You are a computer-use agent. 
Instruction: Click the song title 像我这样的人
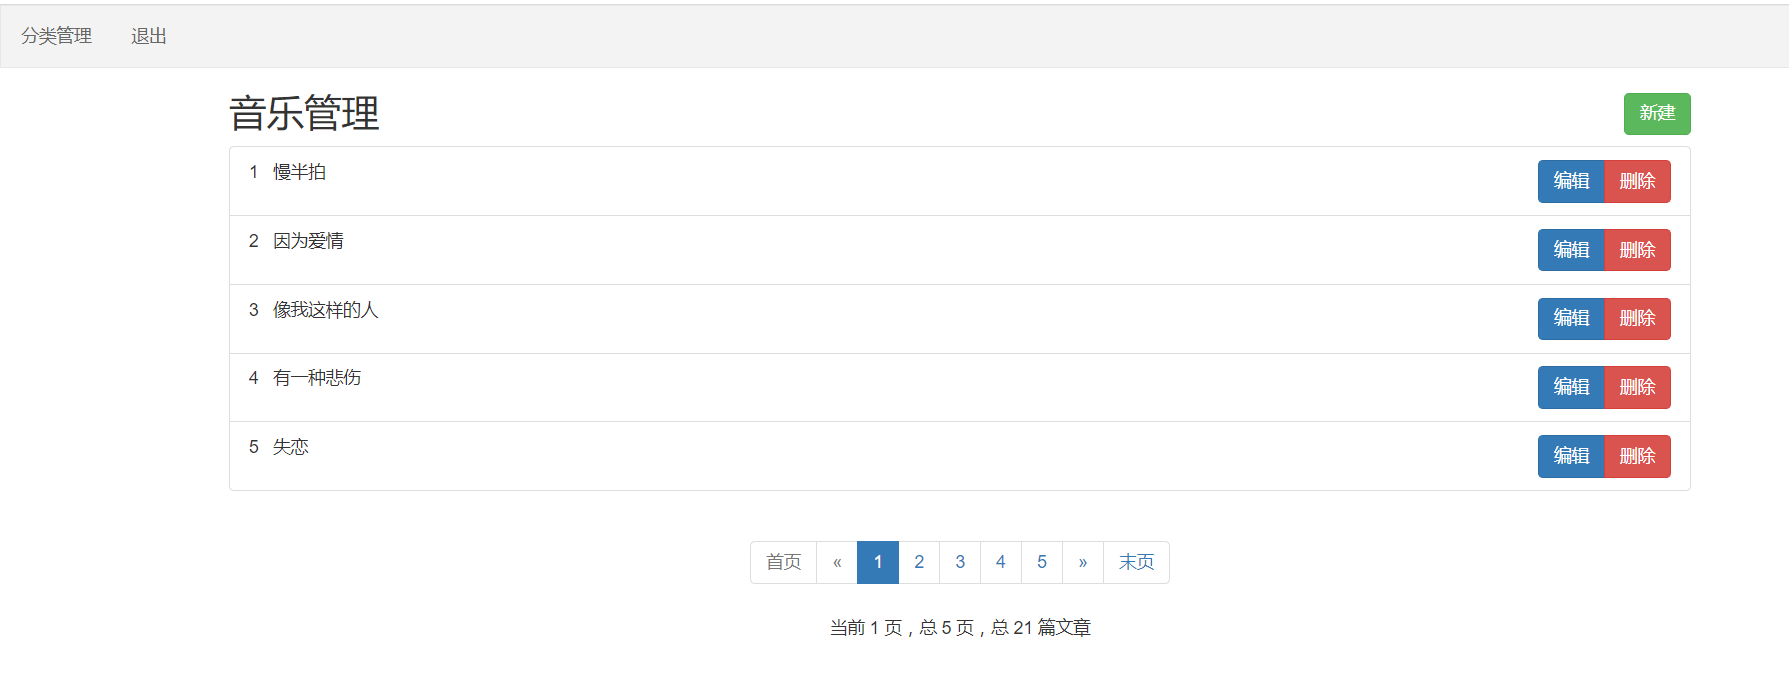(325, 310)
